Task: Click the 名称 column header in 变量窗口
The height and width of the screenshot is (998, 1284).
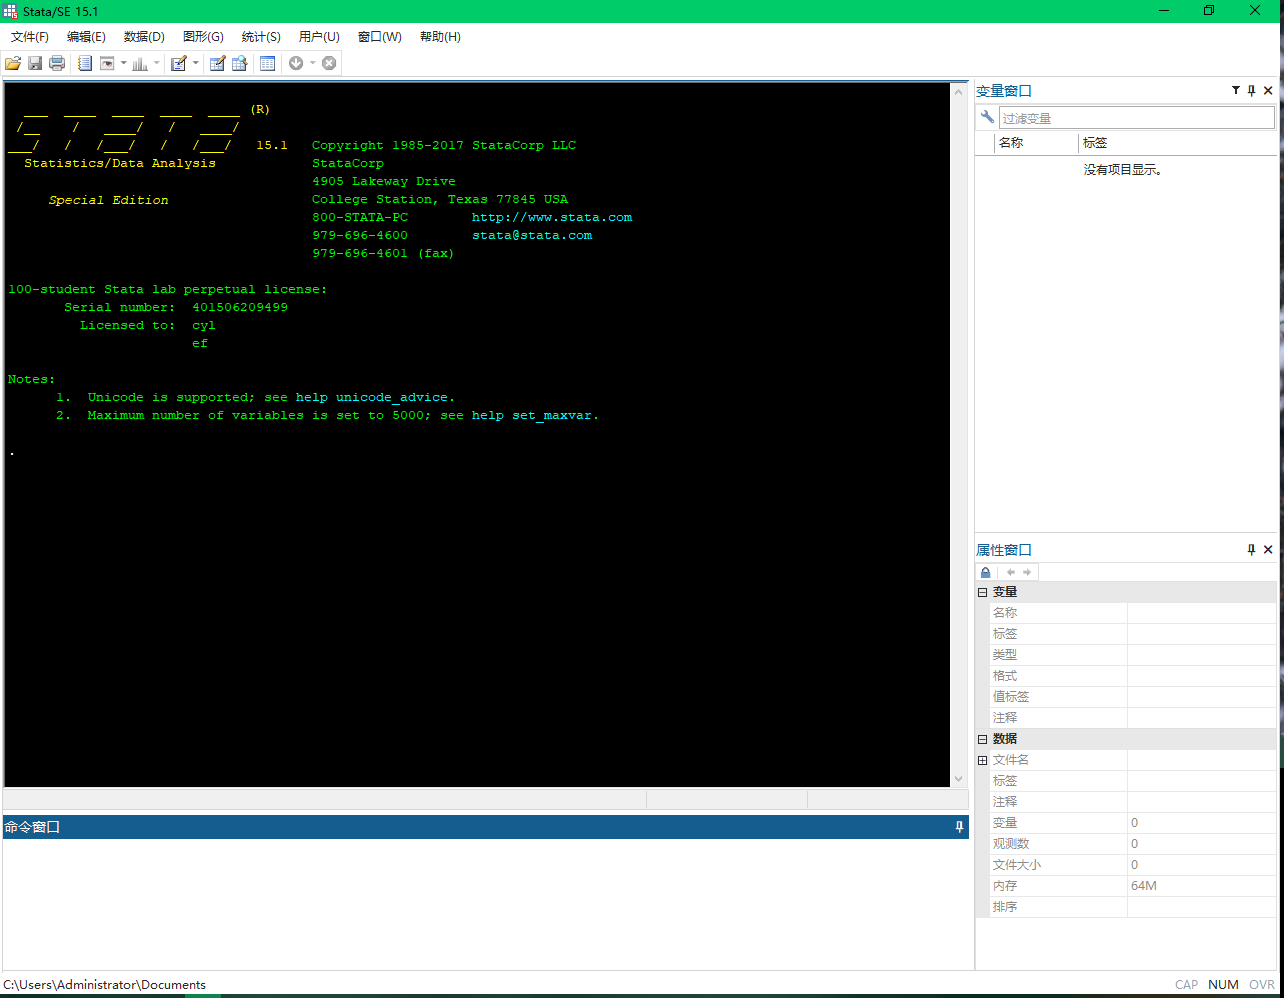Action: point(1034,143)
